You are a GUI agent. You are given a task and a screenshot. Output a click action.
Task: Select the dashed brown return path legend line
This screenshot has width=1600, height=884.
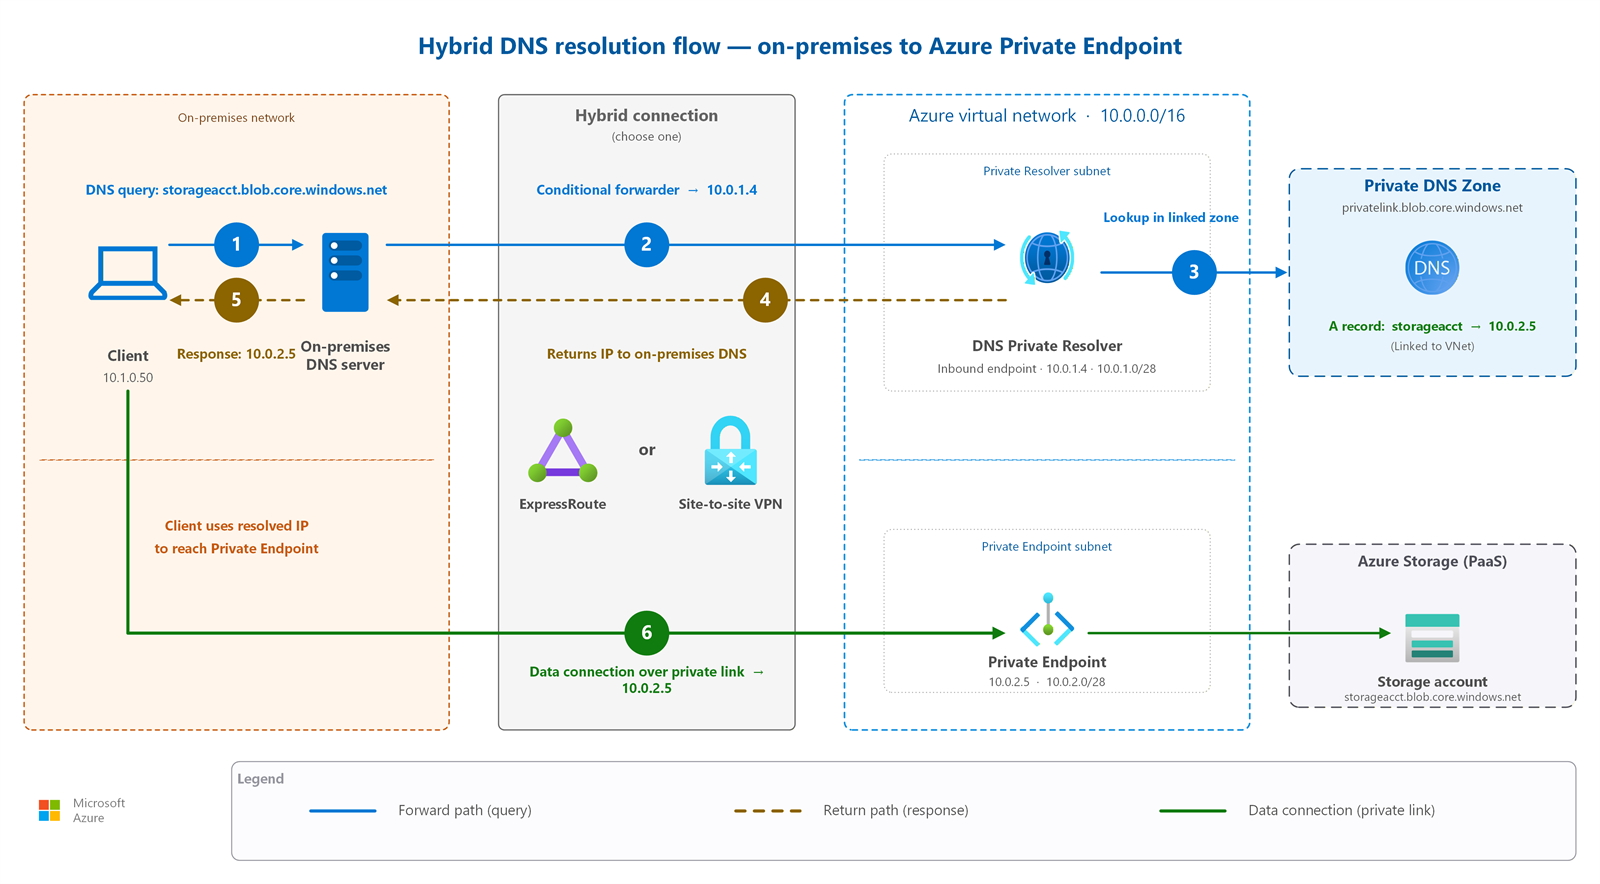(x=768, y=811)
